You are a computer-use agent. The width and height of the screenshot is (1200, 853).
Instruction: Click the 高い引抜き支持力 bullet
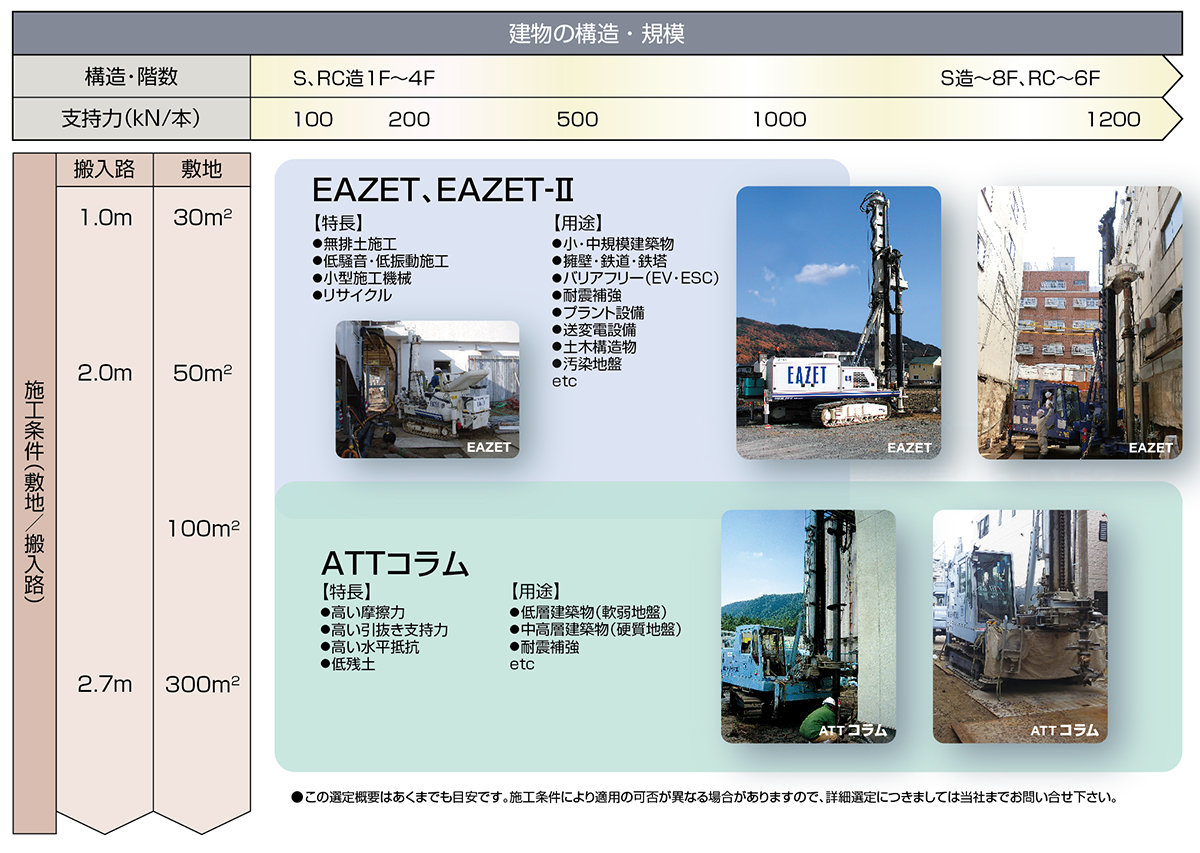click(384, 630)
